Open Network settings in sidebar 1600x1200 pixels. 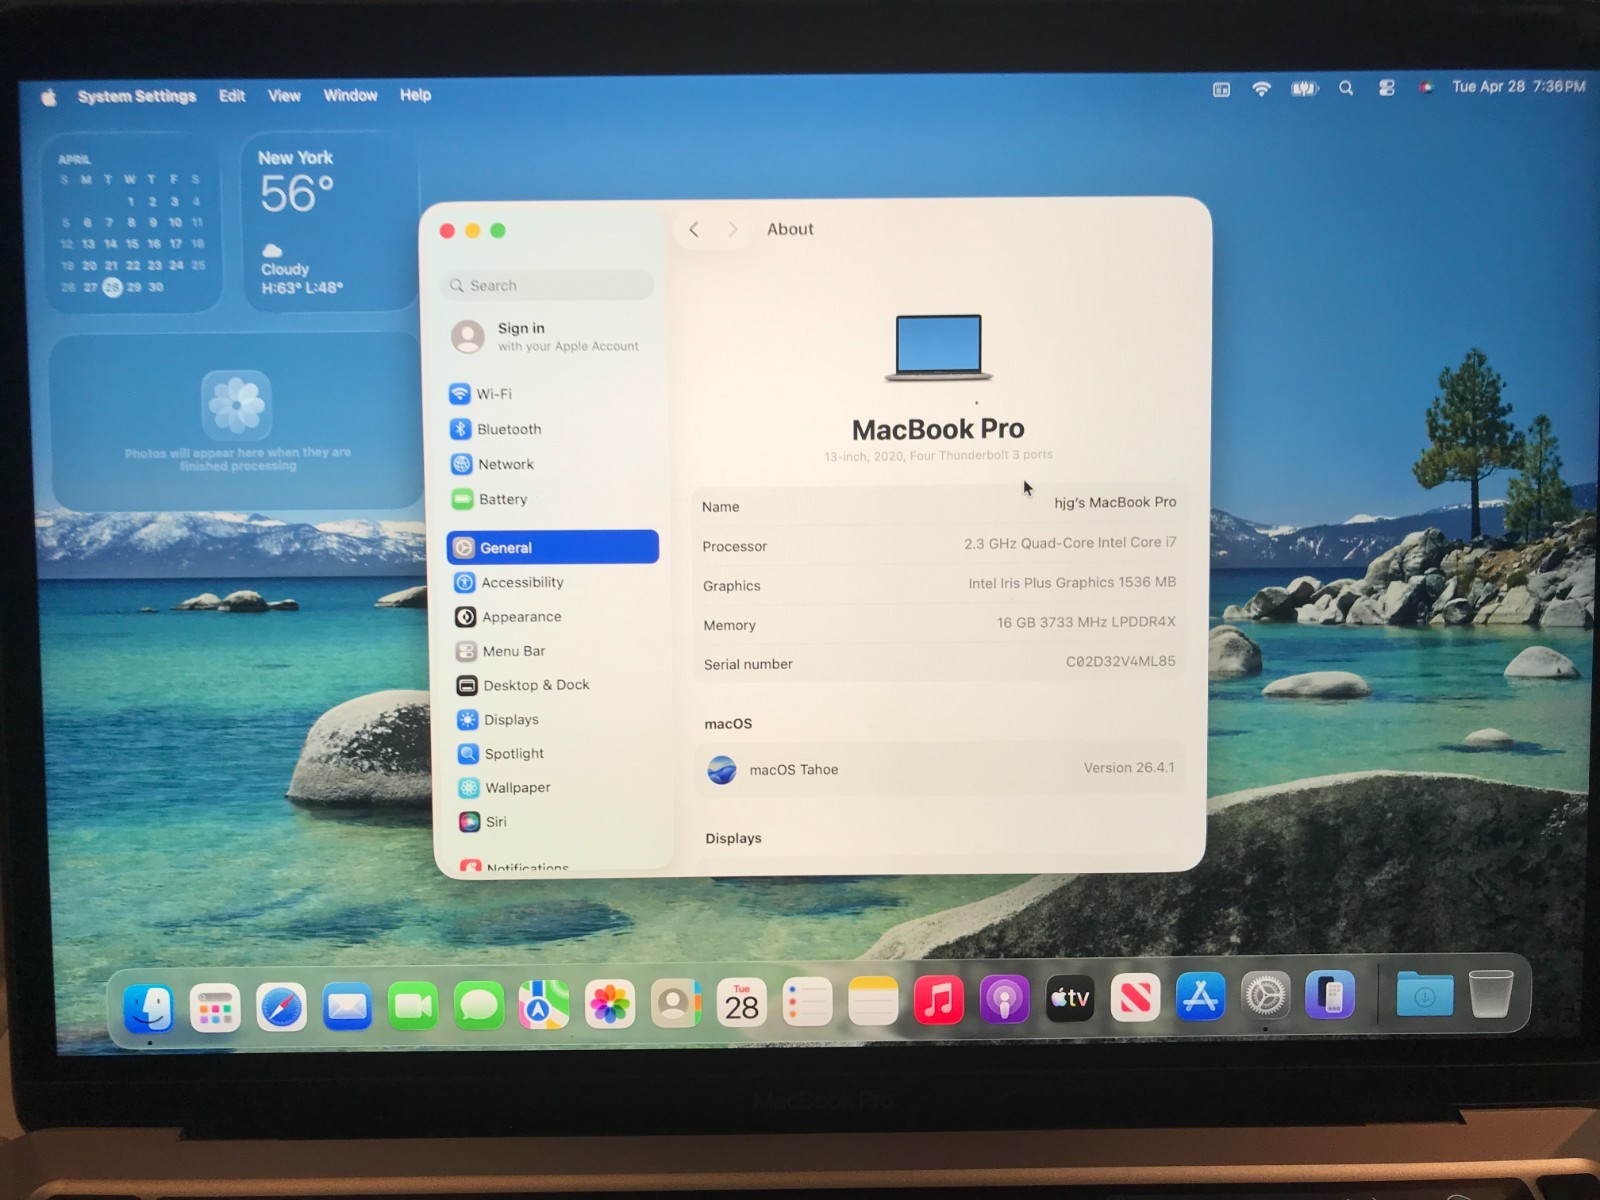(x=492, y=464)
